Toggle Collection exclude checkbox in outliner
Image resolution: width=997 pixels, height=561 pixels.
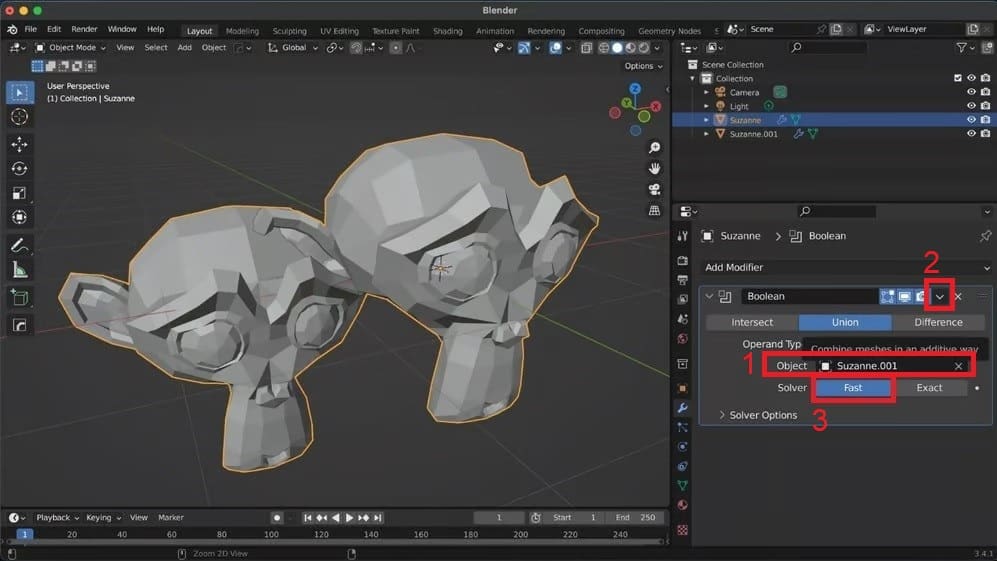click(958, 78)
